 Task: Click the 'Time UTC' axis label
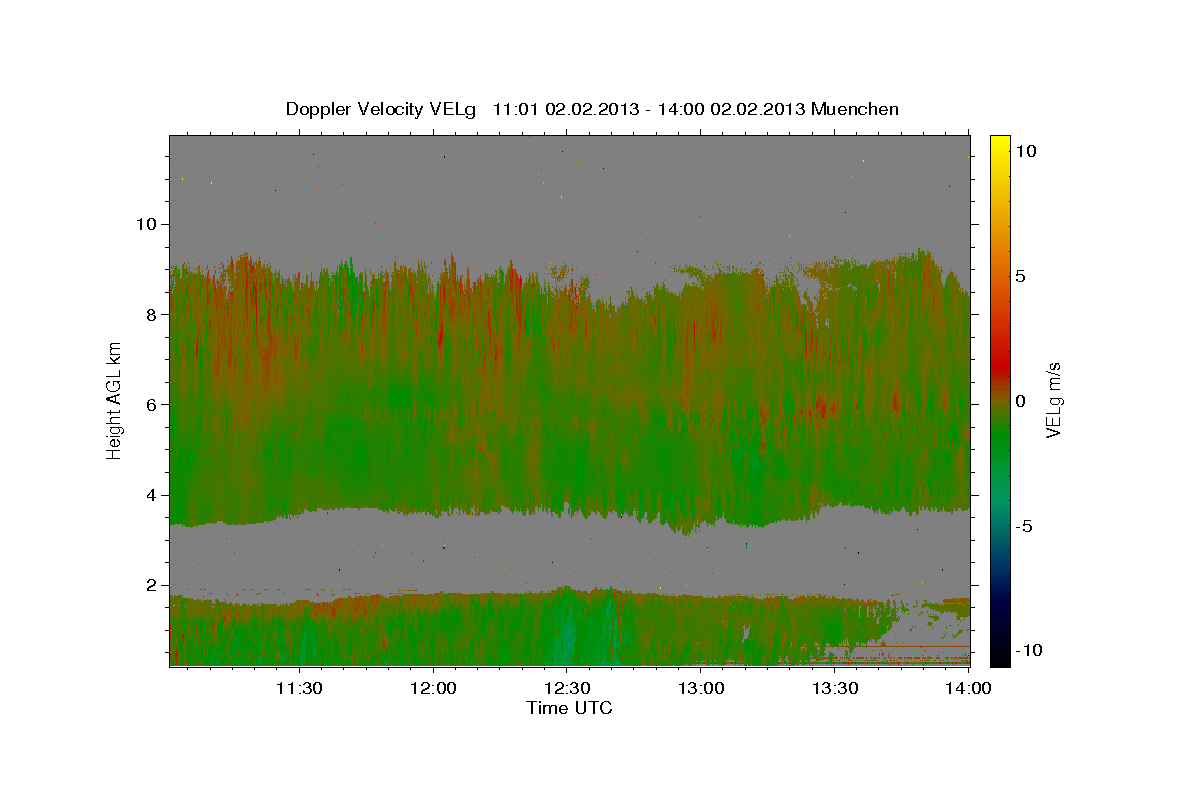click(x=569, y=708)
